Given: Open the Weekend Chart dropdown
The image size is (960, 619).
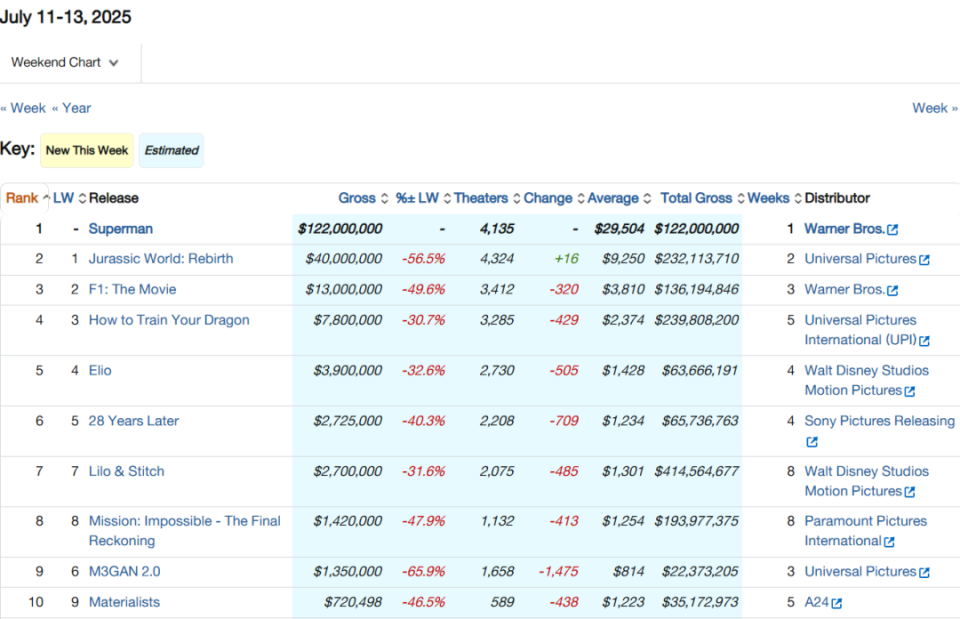Looking at the screenshot, I should (x=65, y=62).
